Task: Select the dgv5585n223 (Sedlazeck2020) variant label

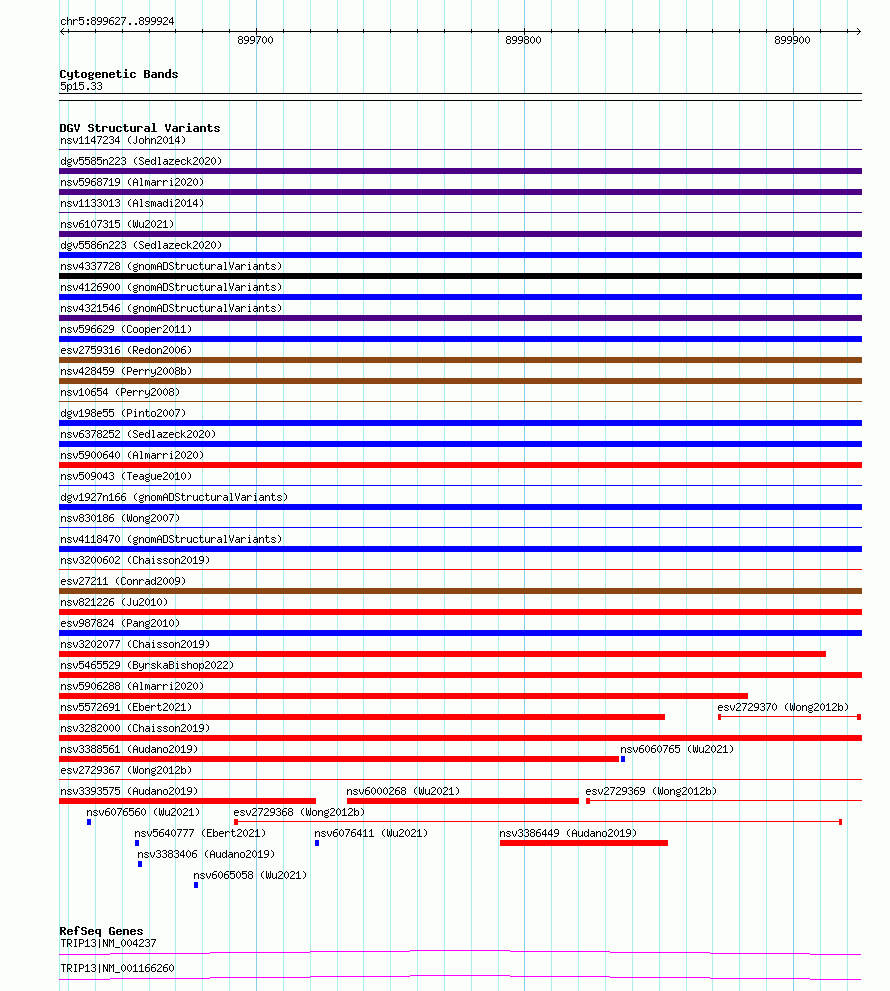Action: tap(141, 161)
